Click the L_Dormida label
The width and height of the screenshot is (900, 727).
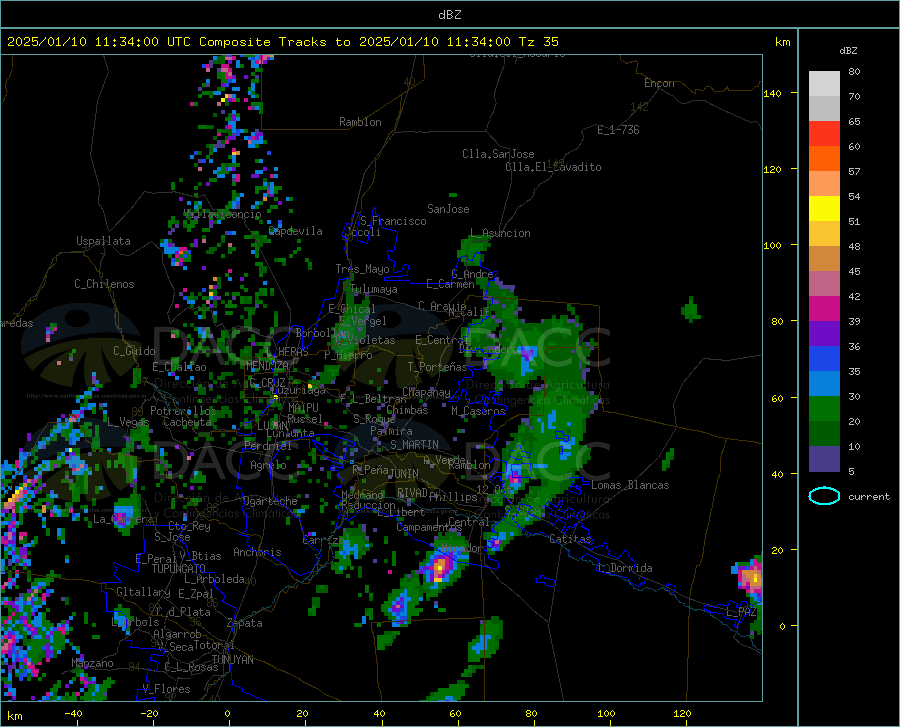click(x=624, y=568)
